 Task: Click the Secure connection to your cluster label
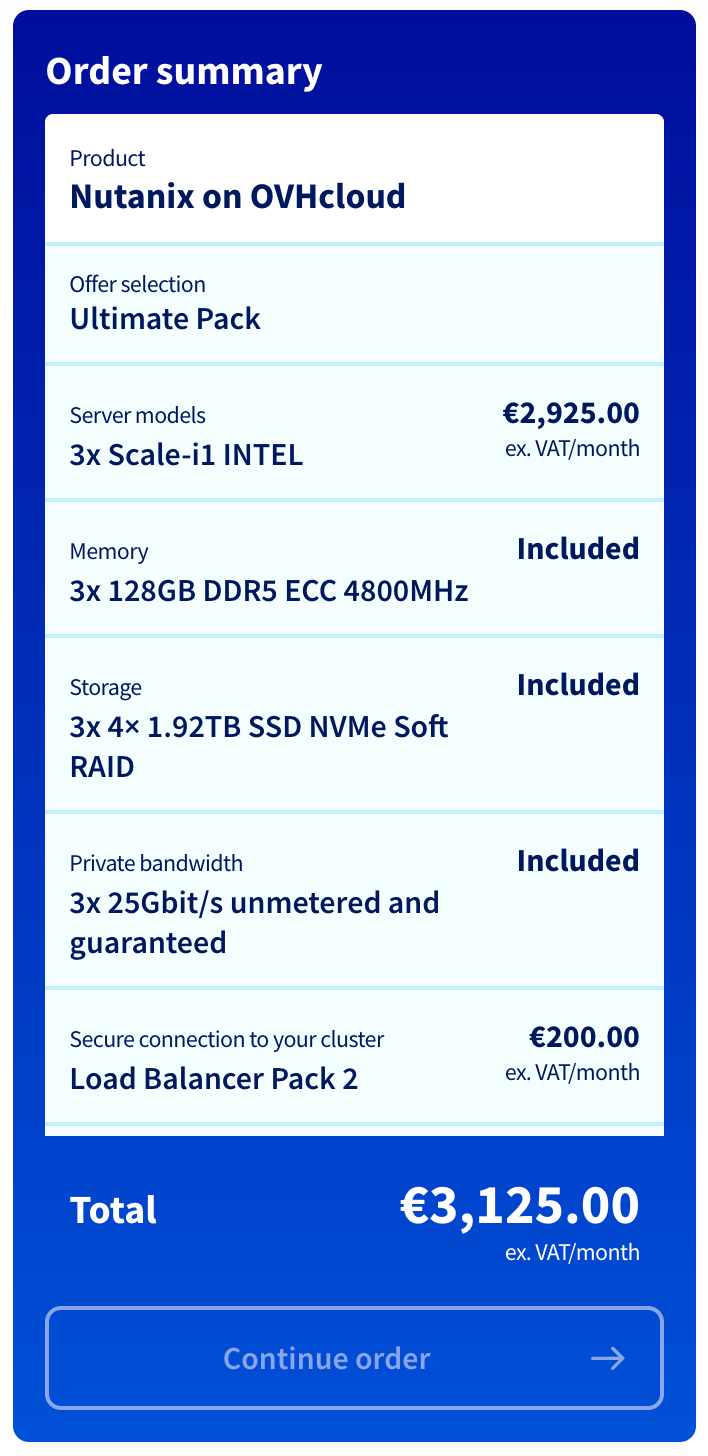coord(226,1039)
